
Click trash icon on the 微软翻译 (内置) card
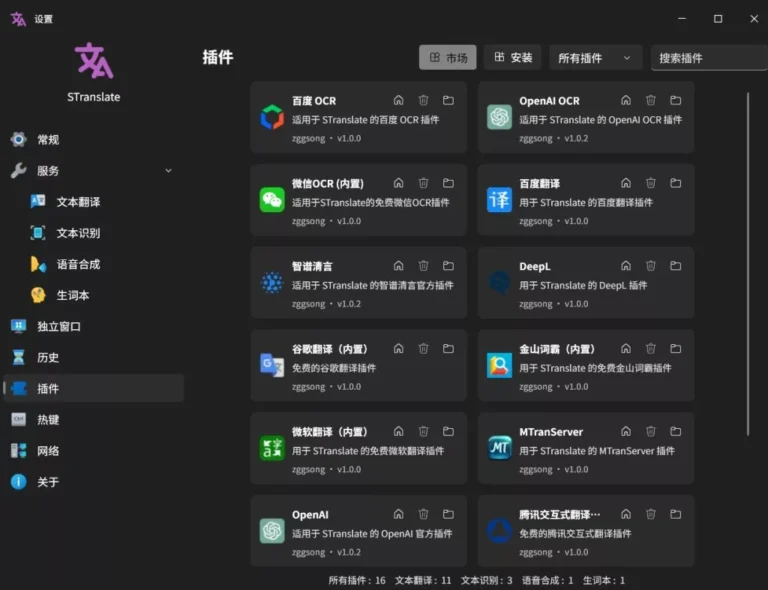pyautogui.click(x=423, y=431)
